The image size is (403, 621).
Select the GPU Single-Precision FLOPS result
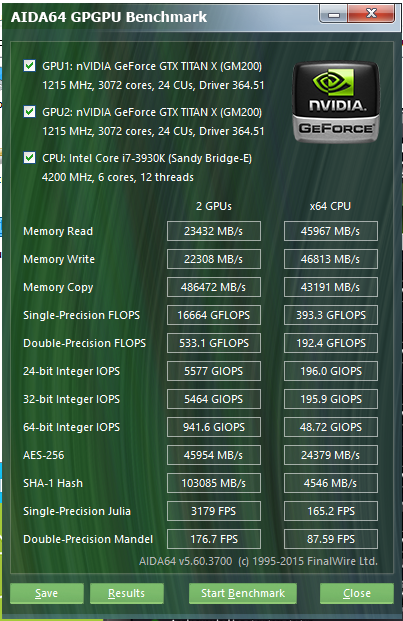pos(214,315)
